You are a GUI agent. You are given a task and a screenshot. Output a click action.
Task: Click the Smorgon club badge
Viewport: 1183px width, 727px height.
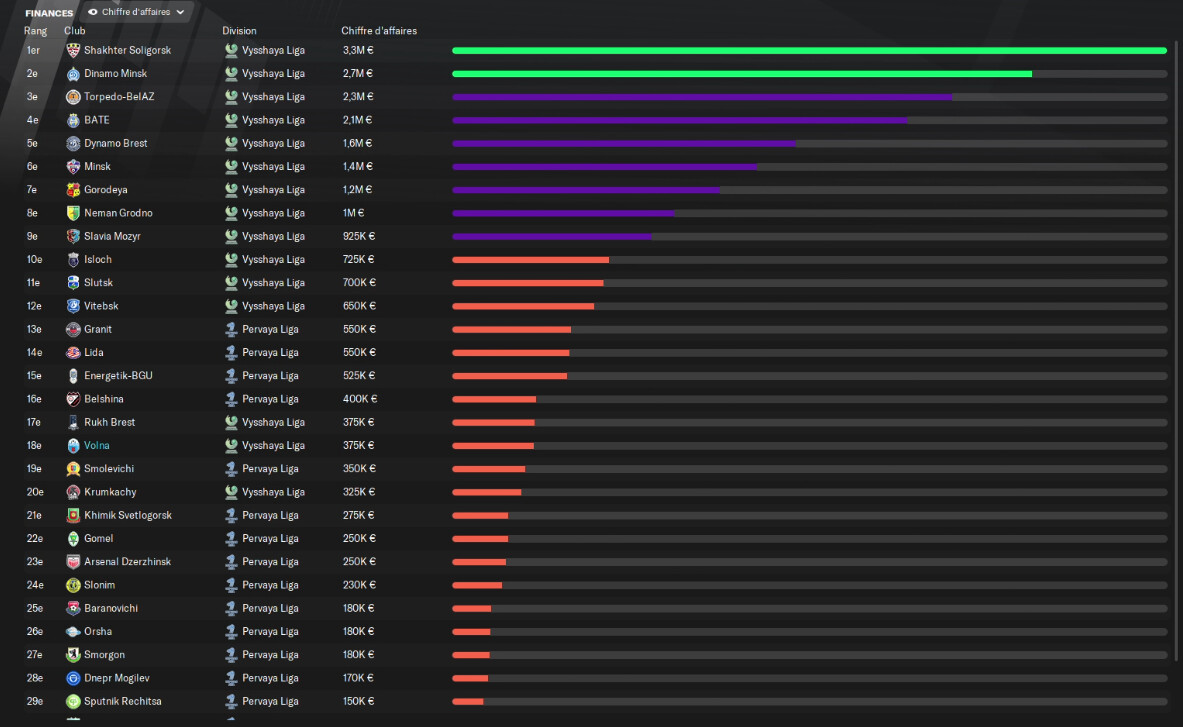coord(73,655)
